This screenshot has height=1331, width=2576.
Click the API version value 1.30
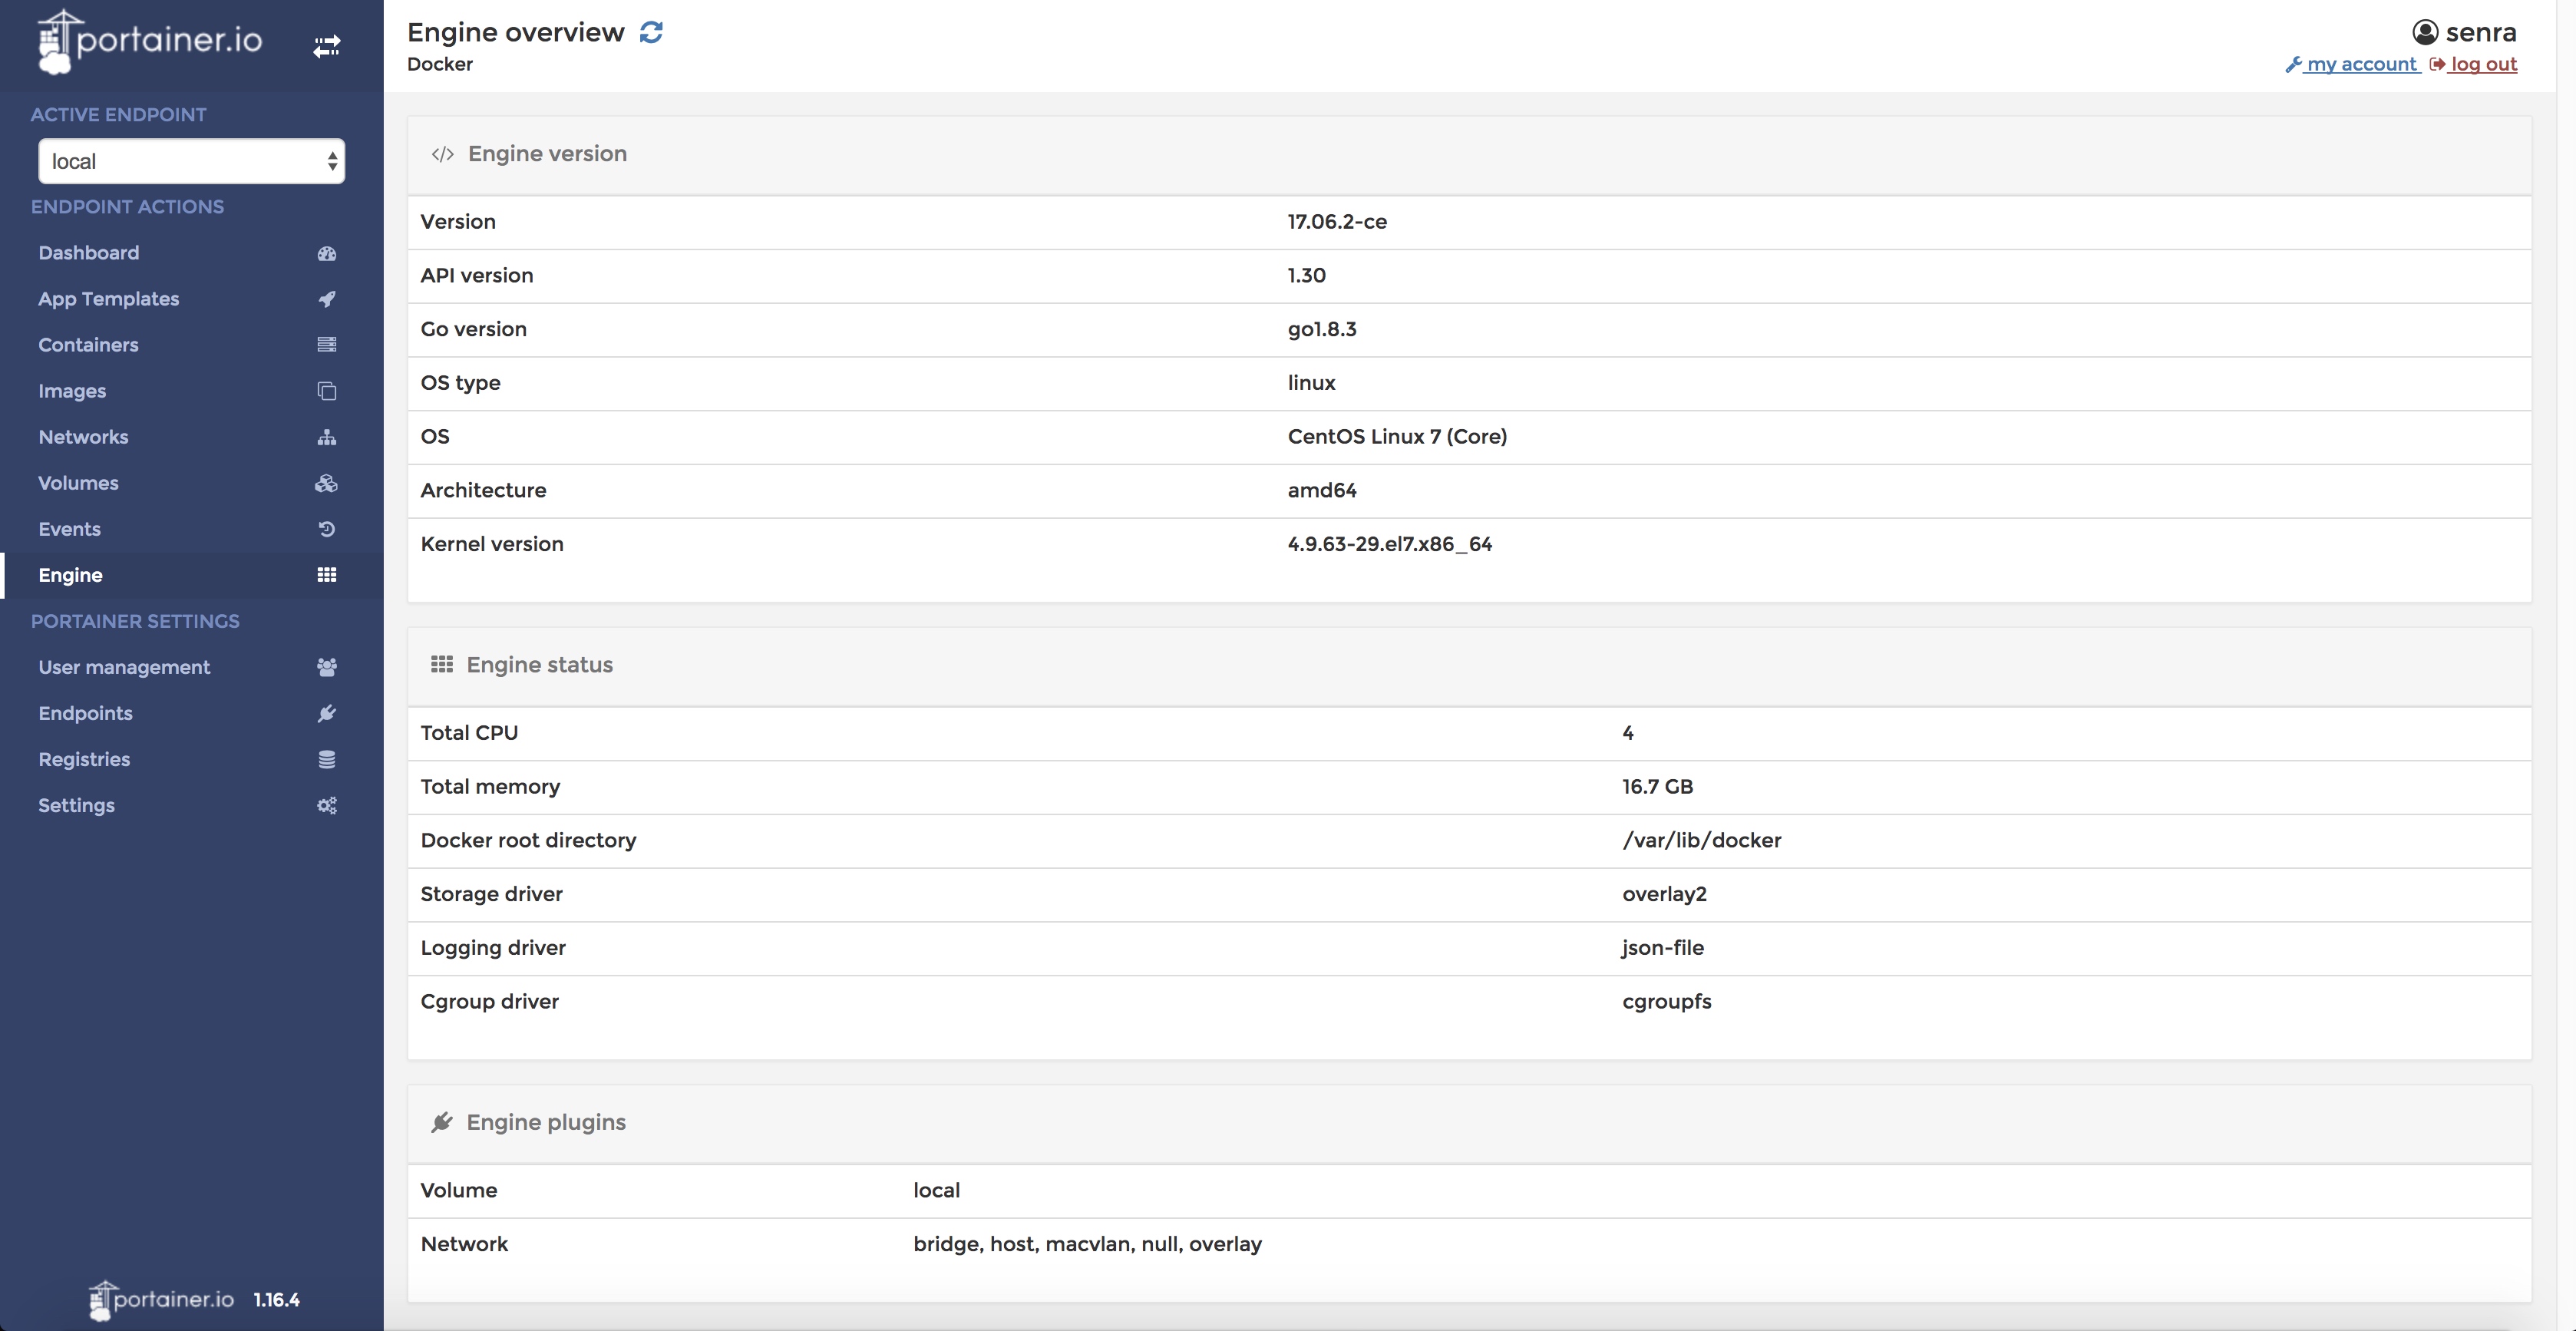point(1306,276)
